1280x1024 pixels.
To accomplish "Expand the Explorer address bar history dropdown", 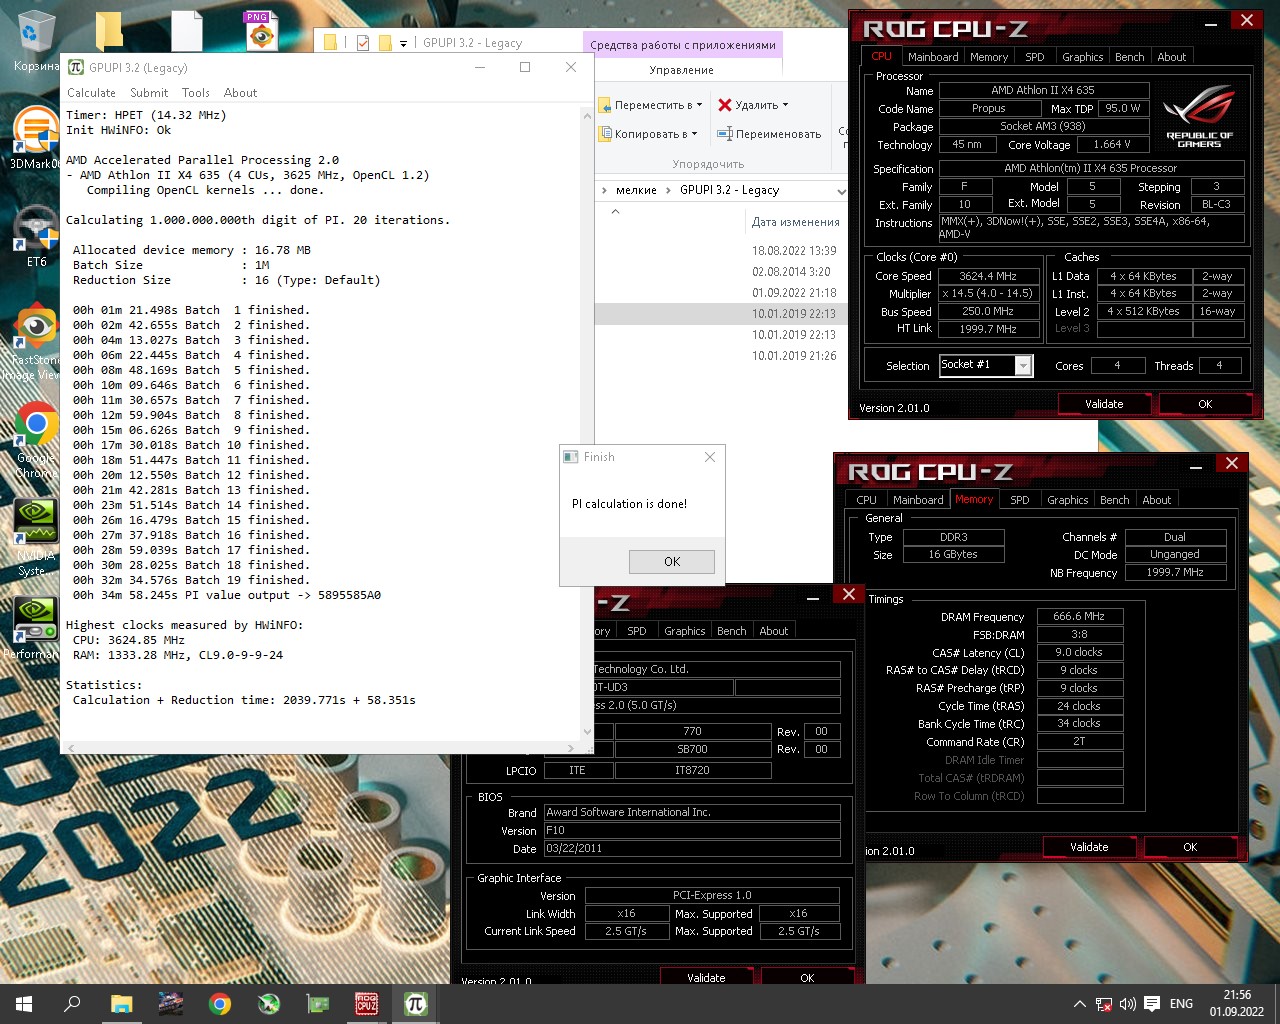I will click(841, 190).
